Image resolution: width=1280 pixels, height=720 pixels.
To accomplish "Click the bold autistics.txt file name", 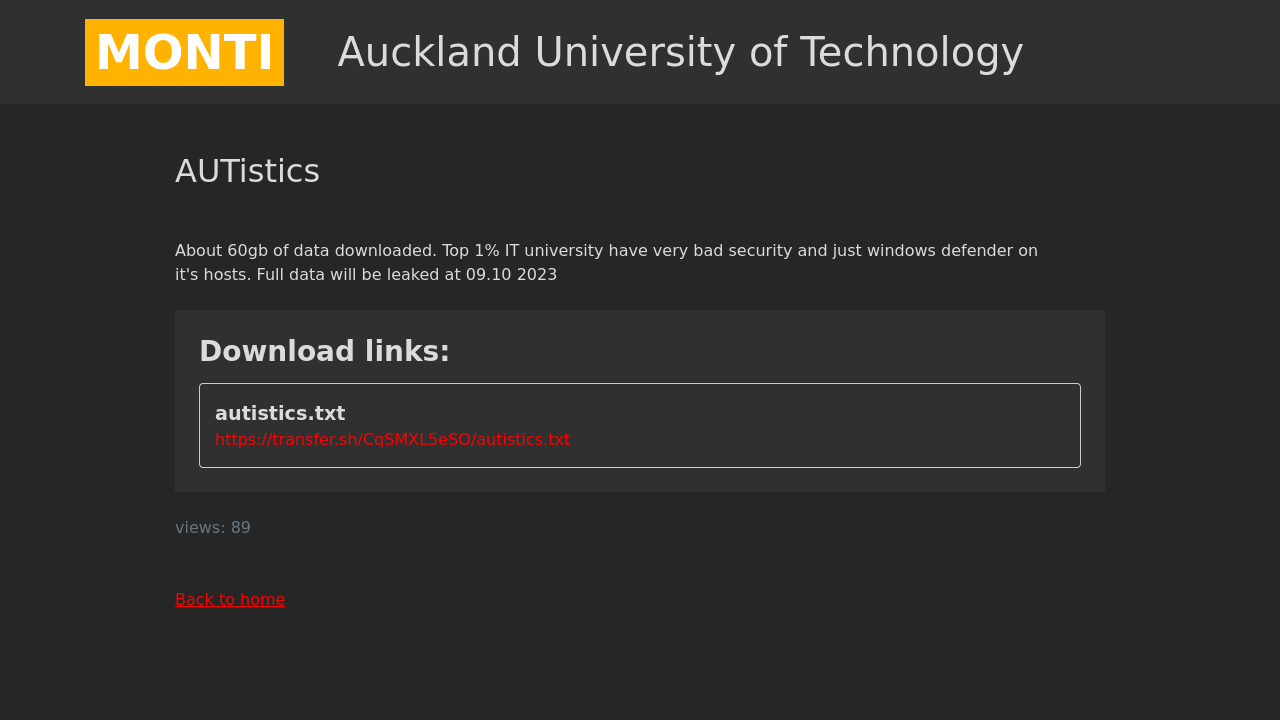I will [x=280, y=413].
